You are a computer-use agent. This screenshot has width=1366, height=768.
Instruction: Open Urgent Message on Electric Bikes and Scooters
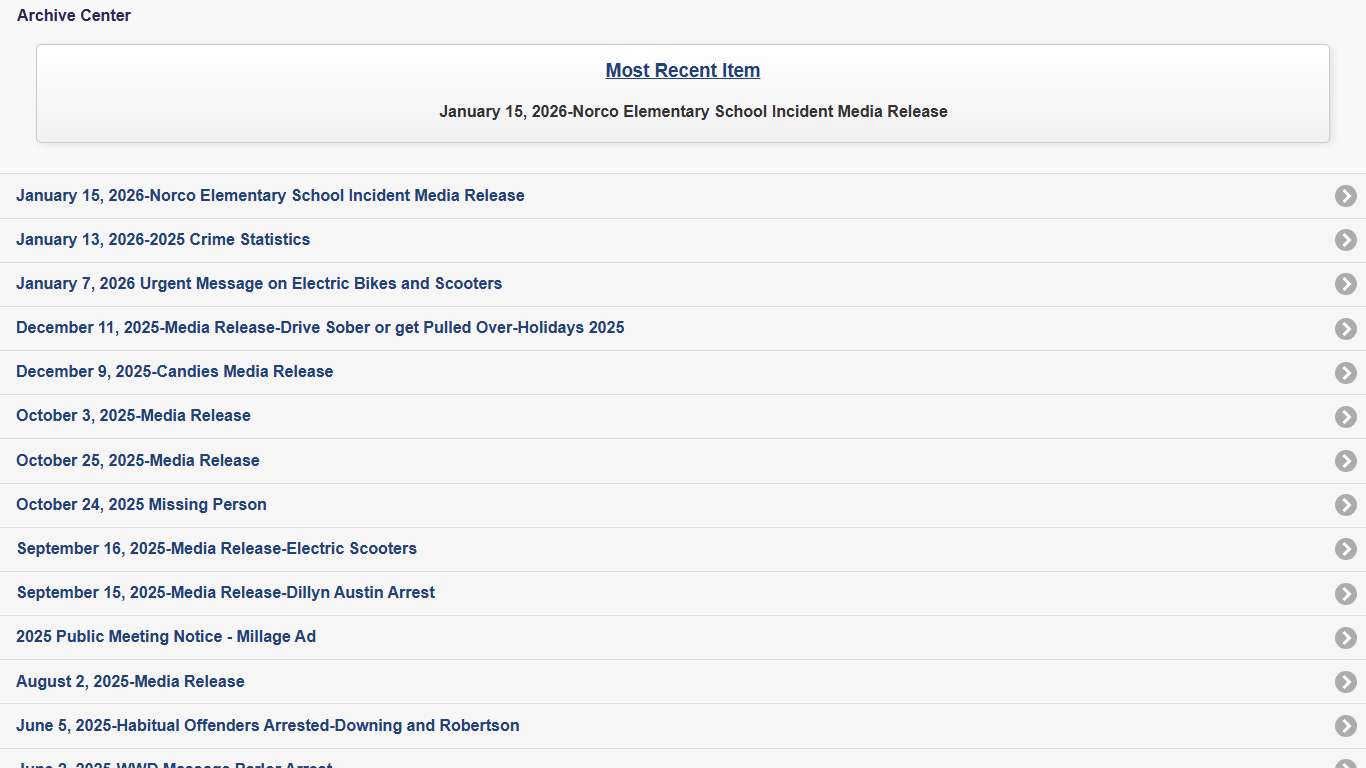(x=259, y=284)
